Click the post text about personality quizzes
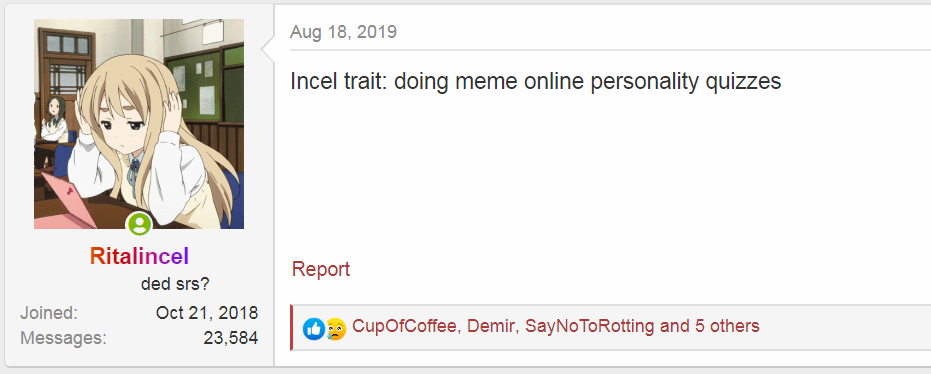931x374 pixels. coord(536,81)
